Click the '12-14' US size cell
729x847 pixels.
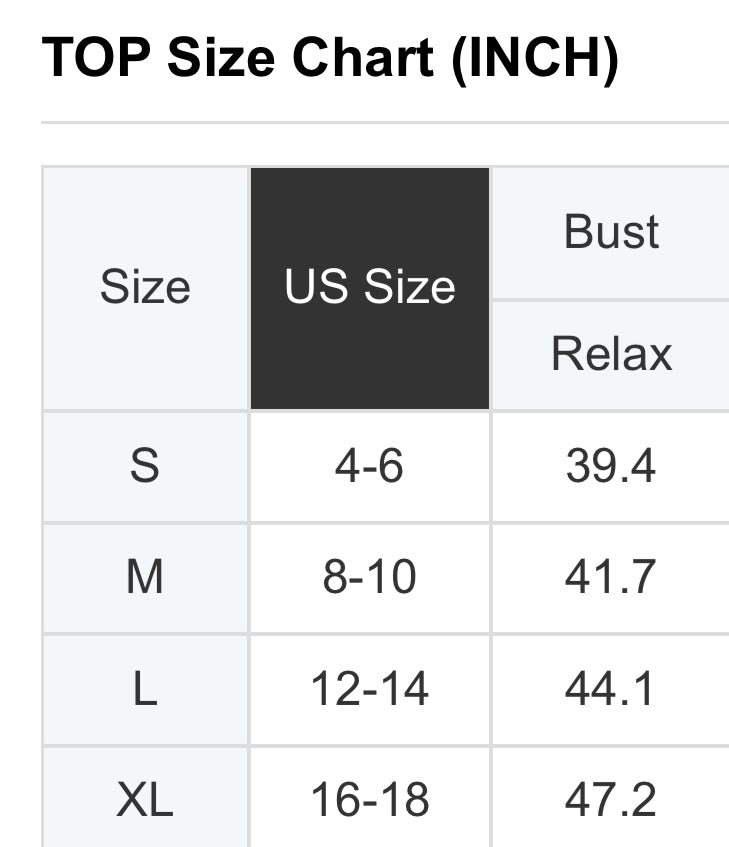370,689
